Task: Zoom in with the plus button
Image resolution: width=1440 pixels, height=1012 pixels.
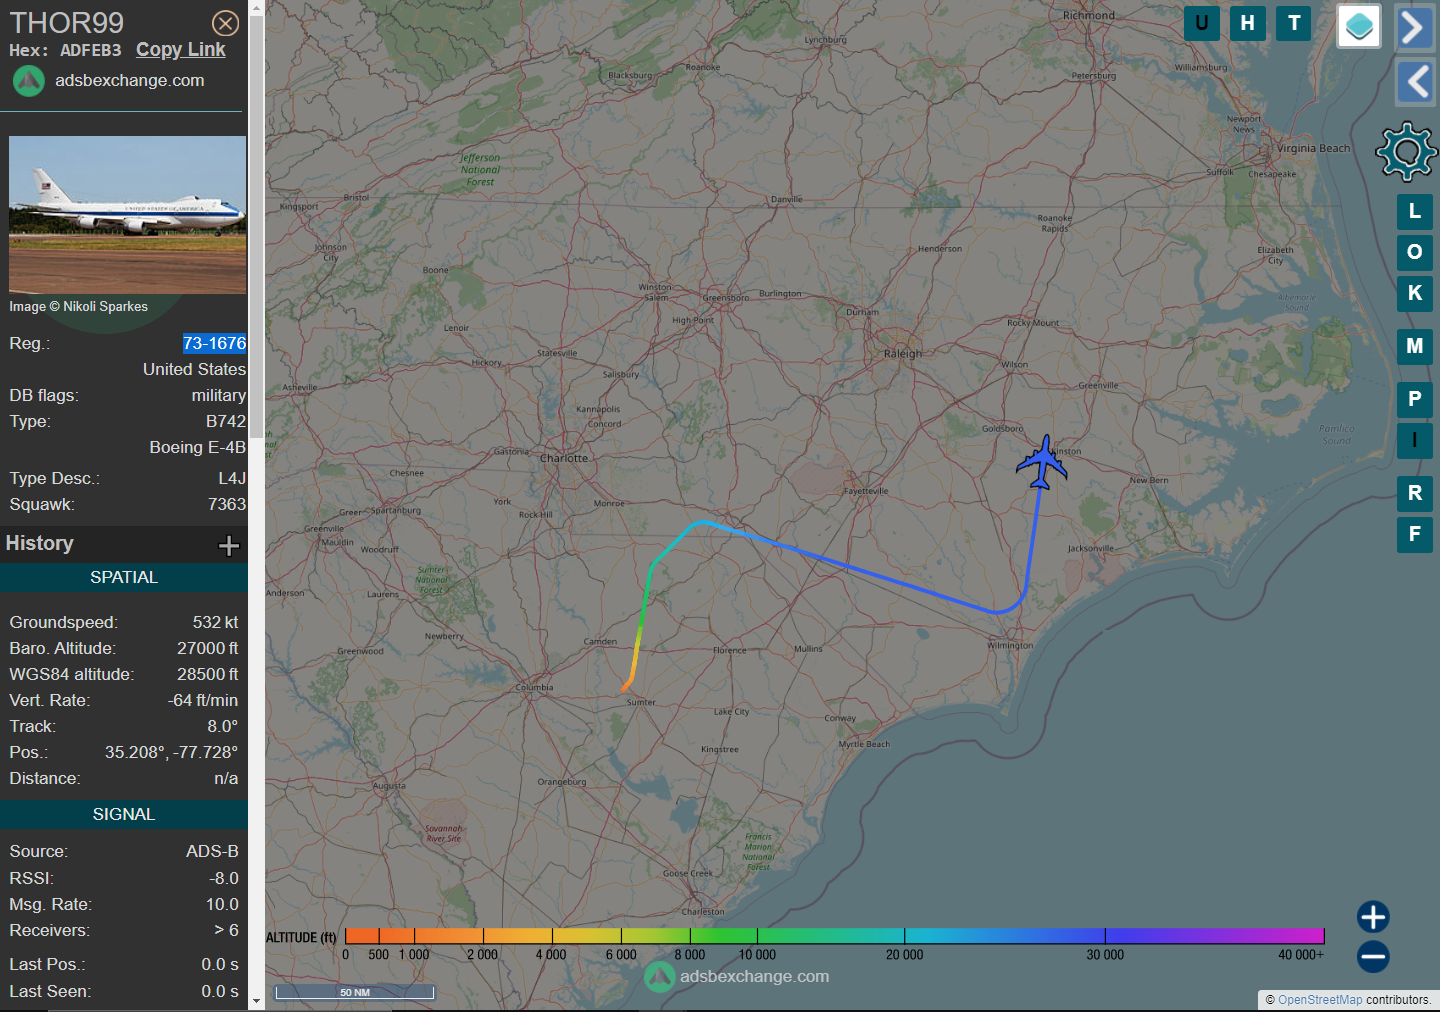Action: 1373,917
